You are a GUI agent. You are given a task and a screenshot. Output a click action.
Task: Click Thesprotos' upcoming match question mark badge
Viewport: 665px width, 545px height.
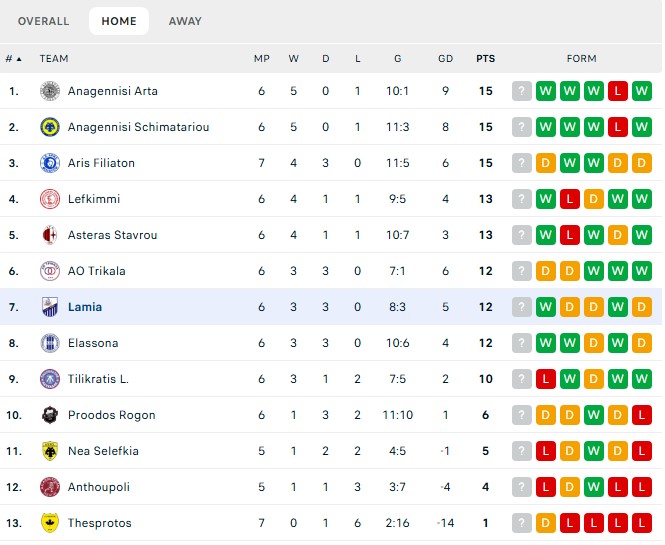click(521, 523)
